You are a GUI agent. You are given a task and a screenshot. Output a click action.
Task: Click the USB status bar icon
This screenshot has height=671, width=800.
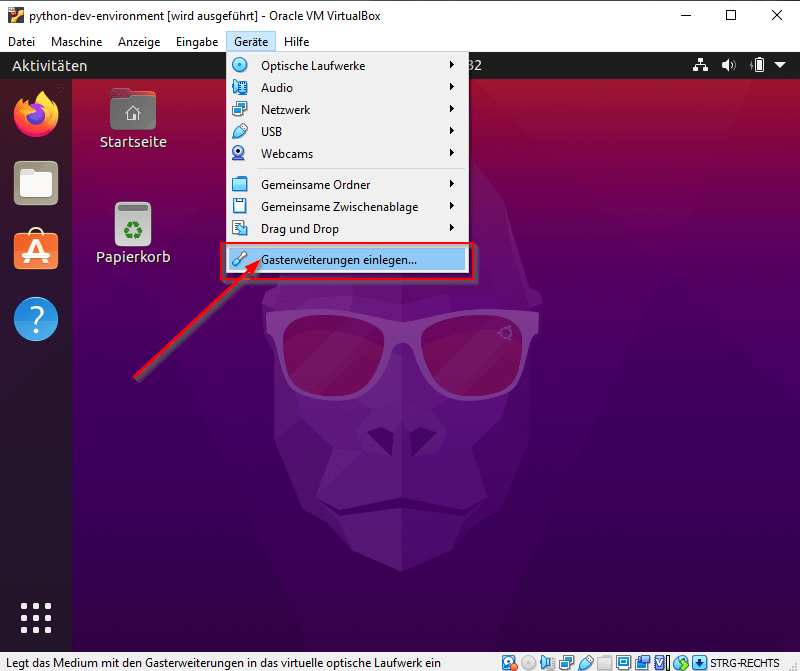point(587,662)
